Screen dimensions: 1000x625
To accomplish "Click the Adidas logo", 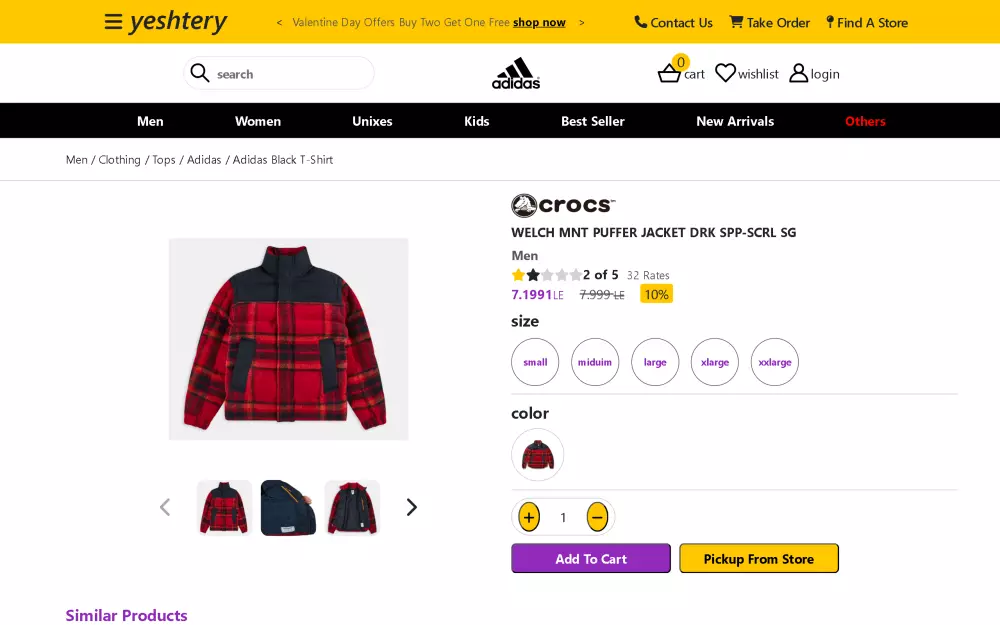I will (516, 73).
